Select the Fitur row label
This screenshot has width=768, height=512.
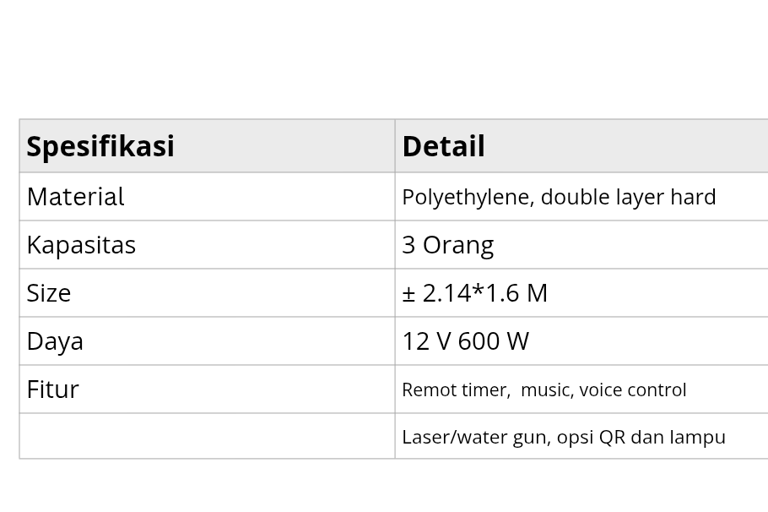pyautogui.click(x=52, y=390)
